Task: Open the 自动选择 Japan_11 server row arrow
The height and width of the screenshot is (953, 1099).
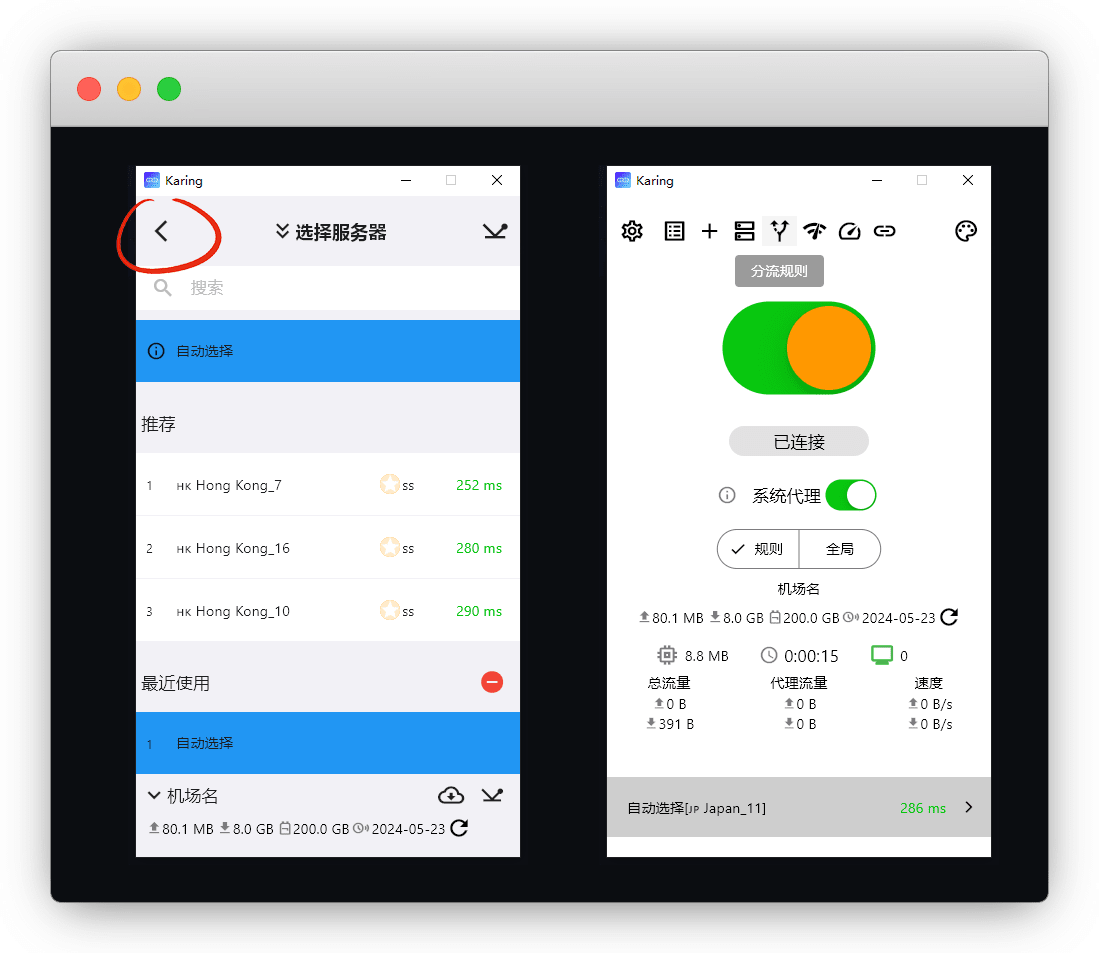Action: (968, 807)
